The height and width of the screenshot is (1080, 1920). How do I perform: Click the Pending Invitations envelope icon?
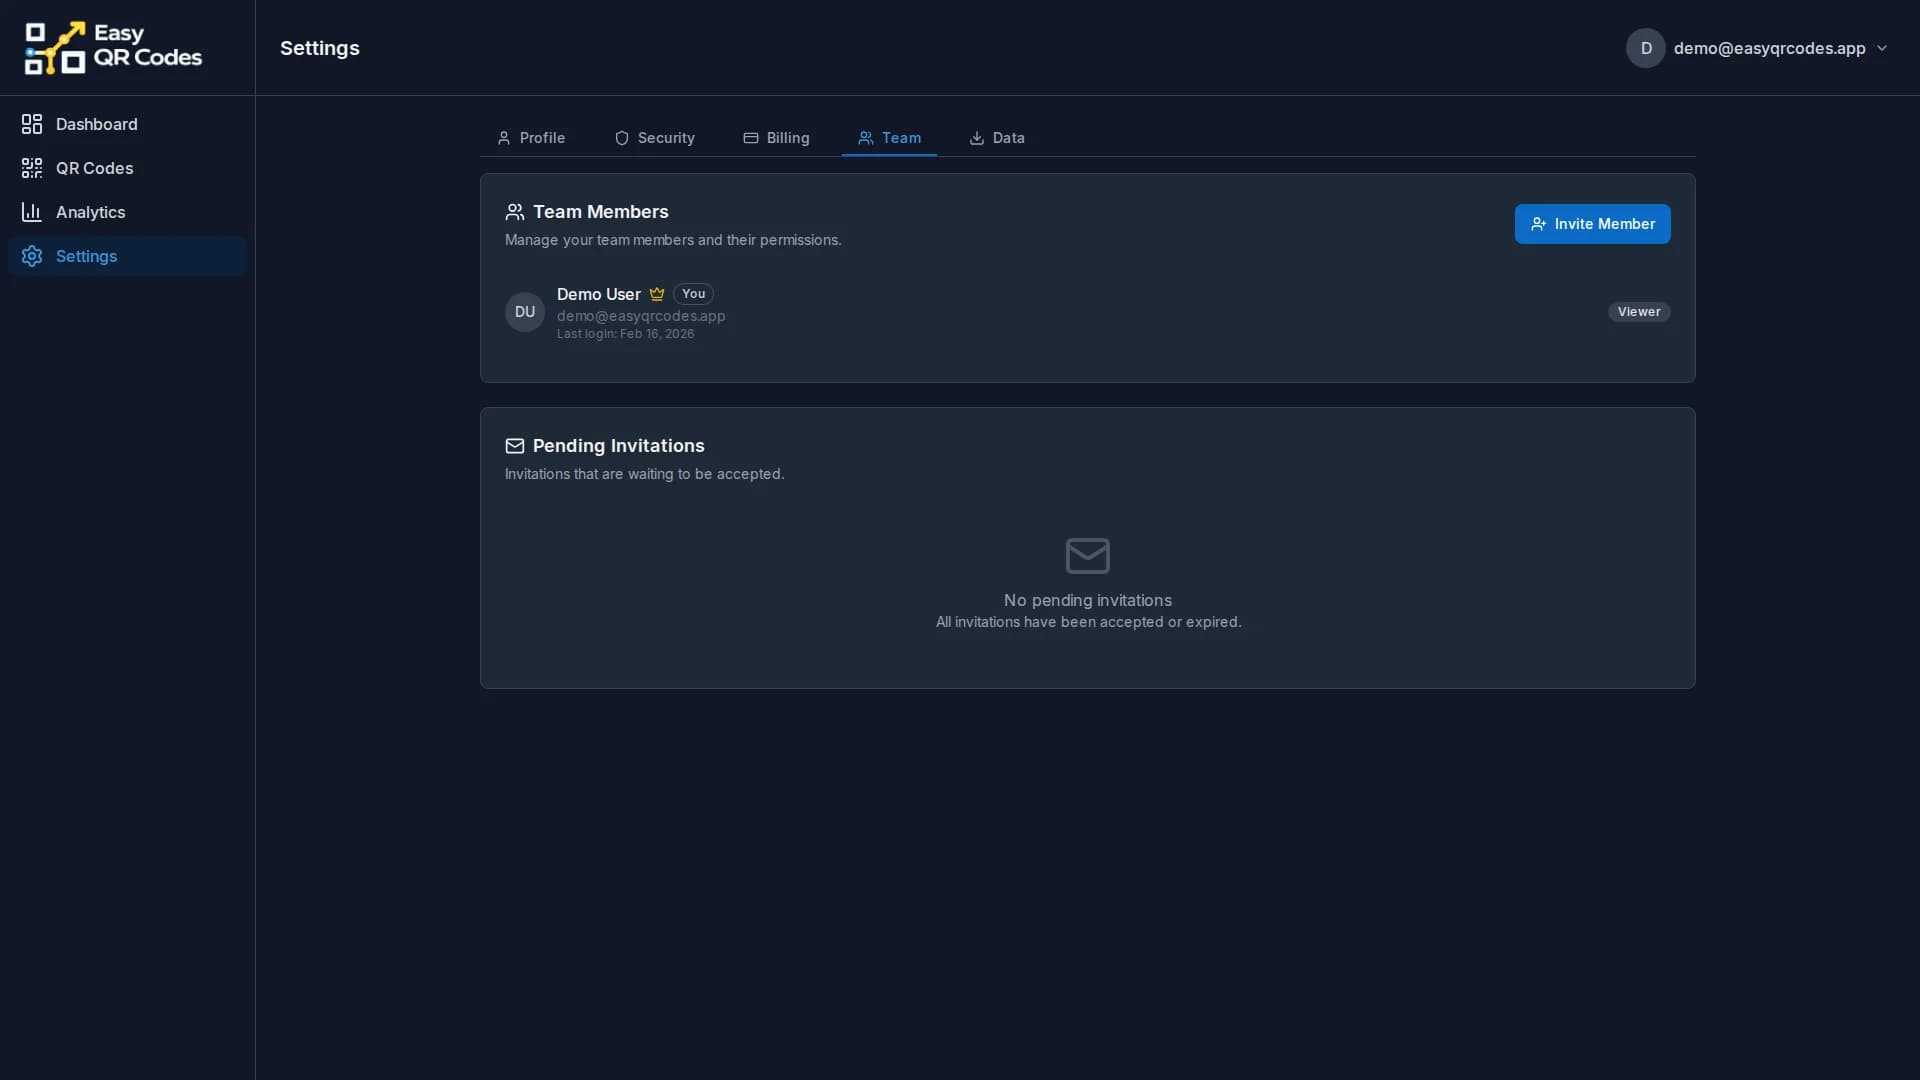tap(515, 446)
